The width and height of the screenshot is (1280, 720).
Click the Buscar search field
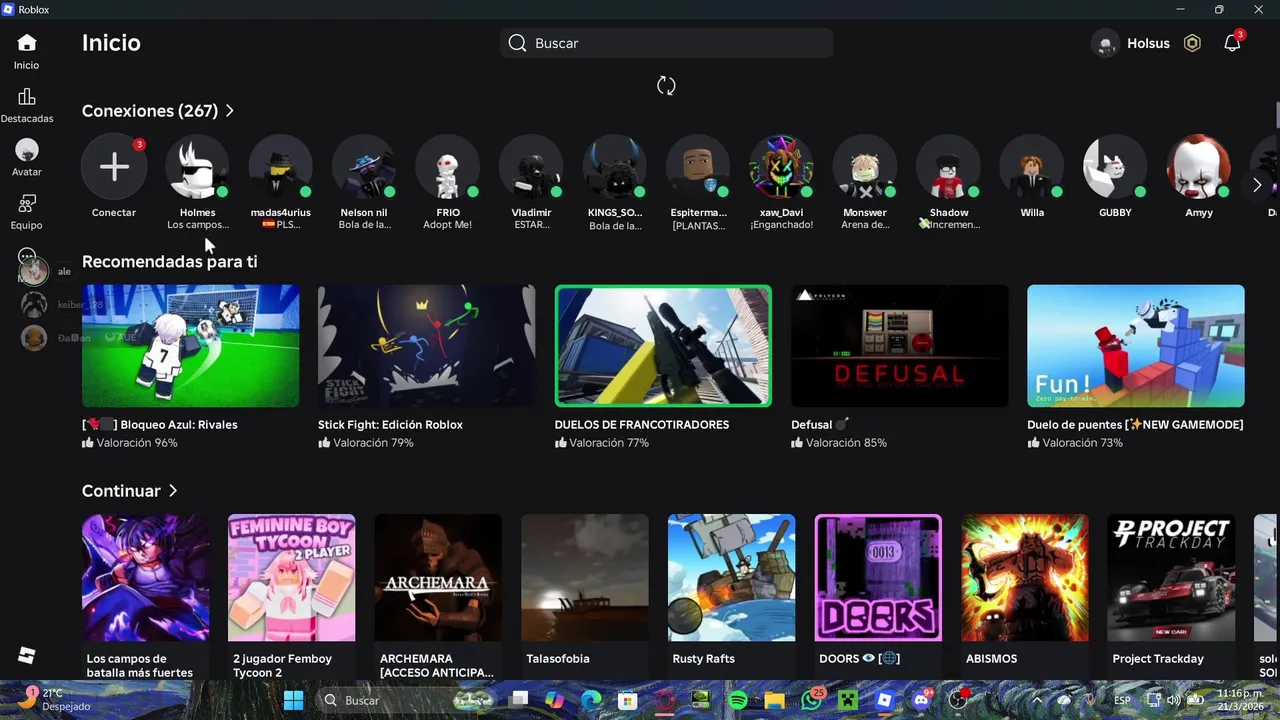point(666,43)
